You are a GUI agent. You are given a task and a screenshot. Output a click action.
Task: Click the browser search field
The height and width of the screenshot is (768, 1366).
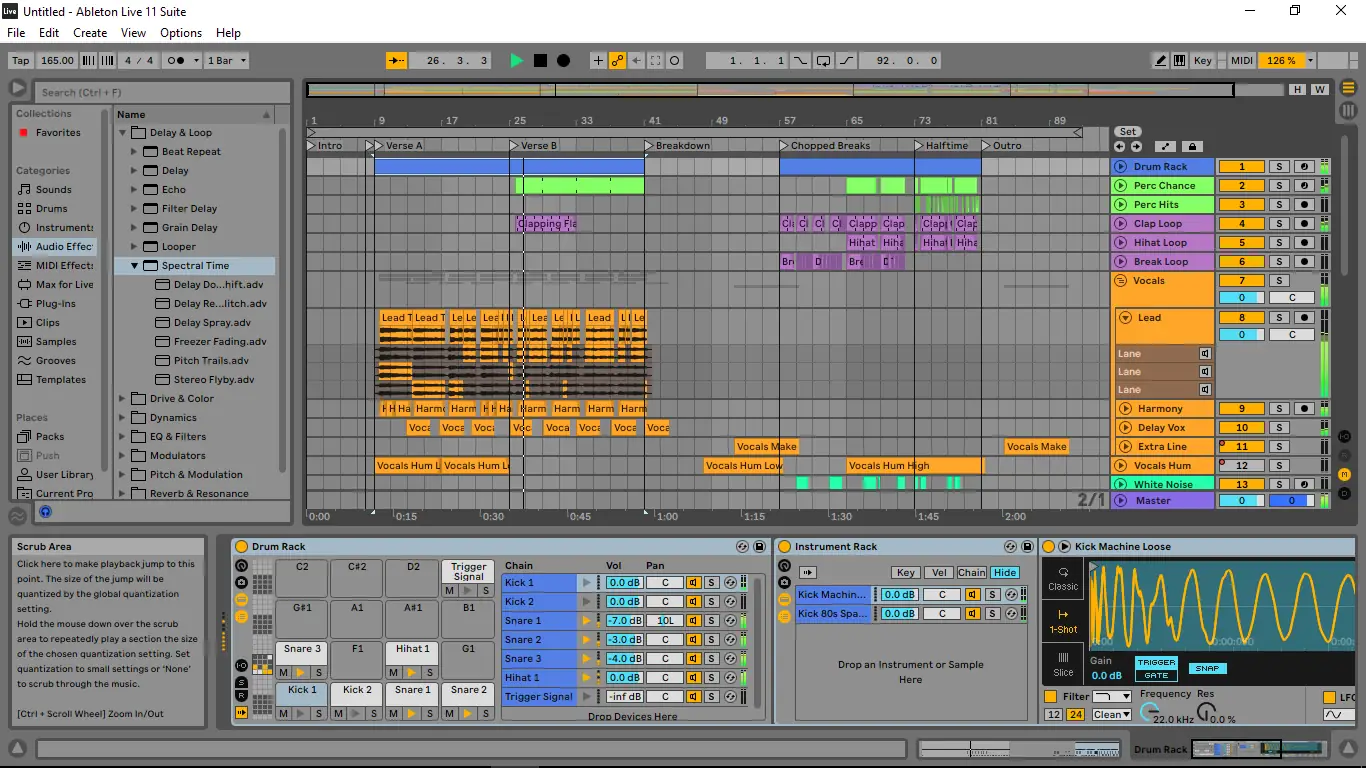(x=162, y=92)
